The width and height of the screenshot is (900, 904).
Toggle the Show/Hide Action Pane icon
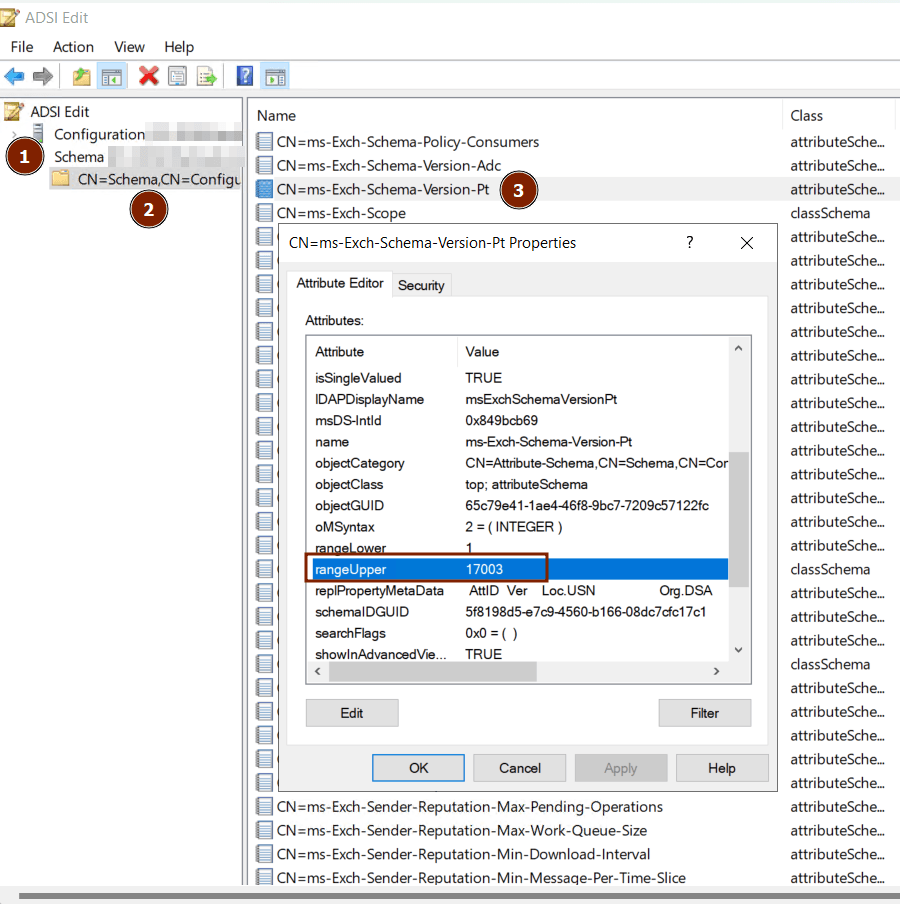274,76
